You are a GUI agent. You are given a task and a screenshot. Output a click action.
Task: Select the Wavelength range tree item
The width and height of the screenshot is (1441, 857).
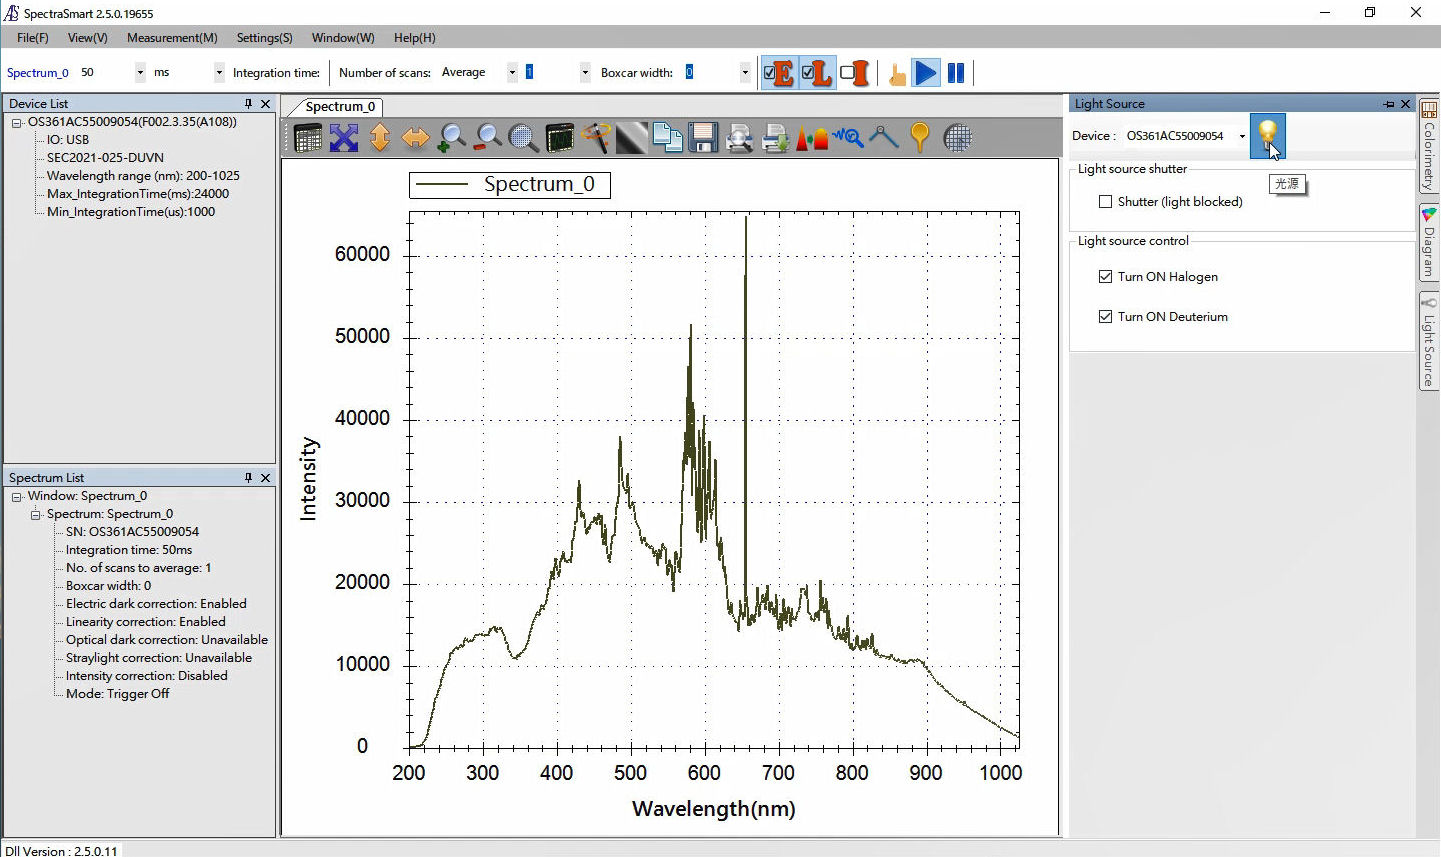tap(143, 176)
